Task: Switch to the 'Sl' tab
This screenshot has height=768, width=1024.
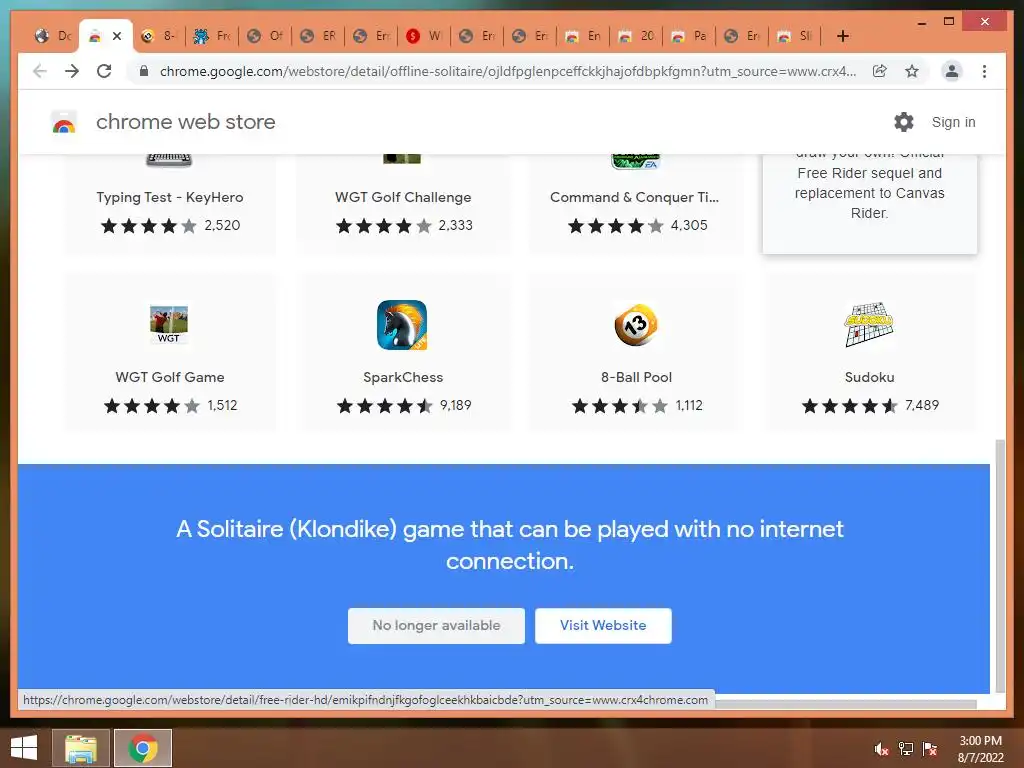Action: click(795, 36)
